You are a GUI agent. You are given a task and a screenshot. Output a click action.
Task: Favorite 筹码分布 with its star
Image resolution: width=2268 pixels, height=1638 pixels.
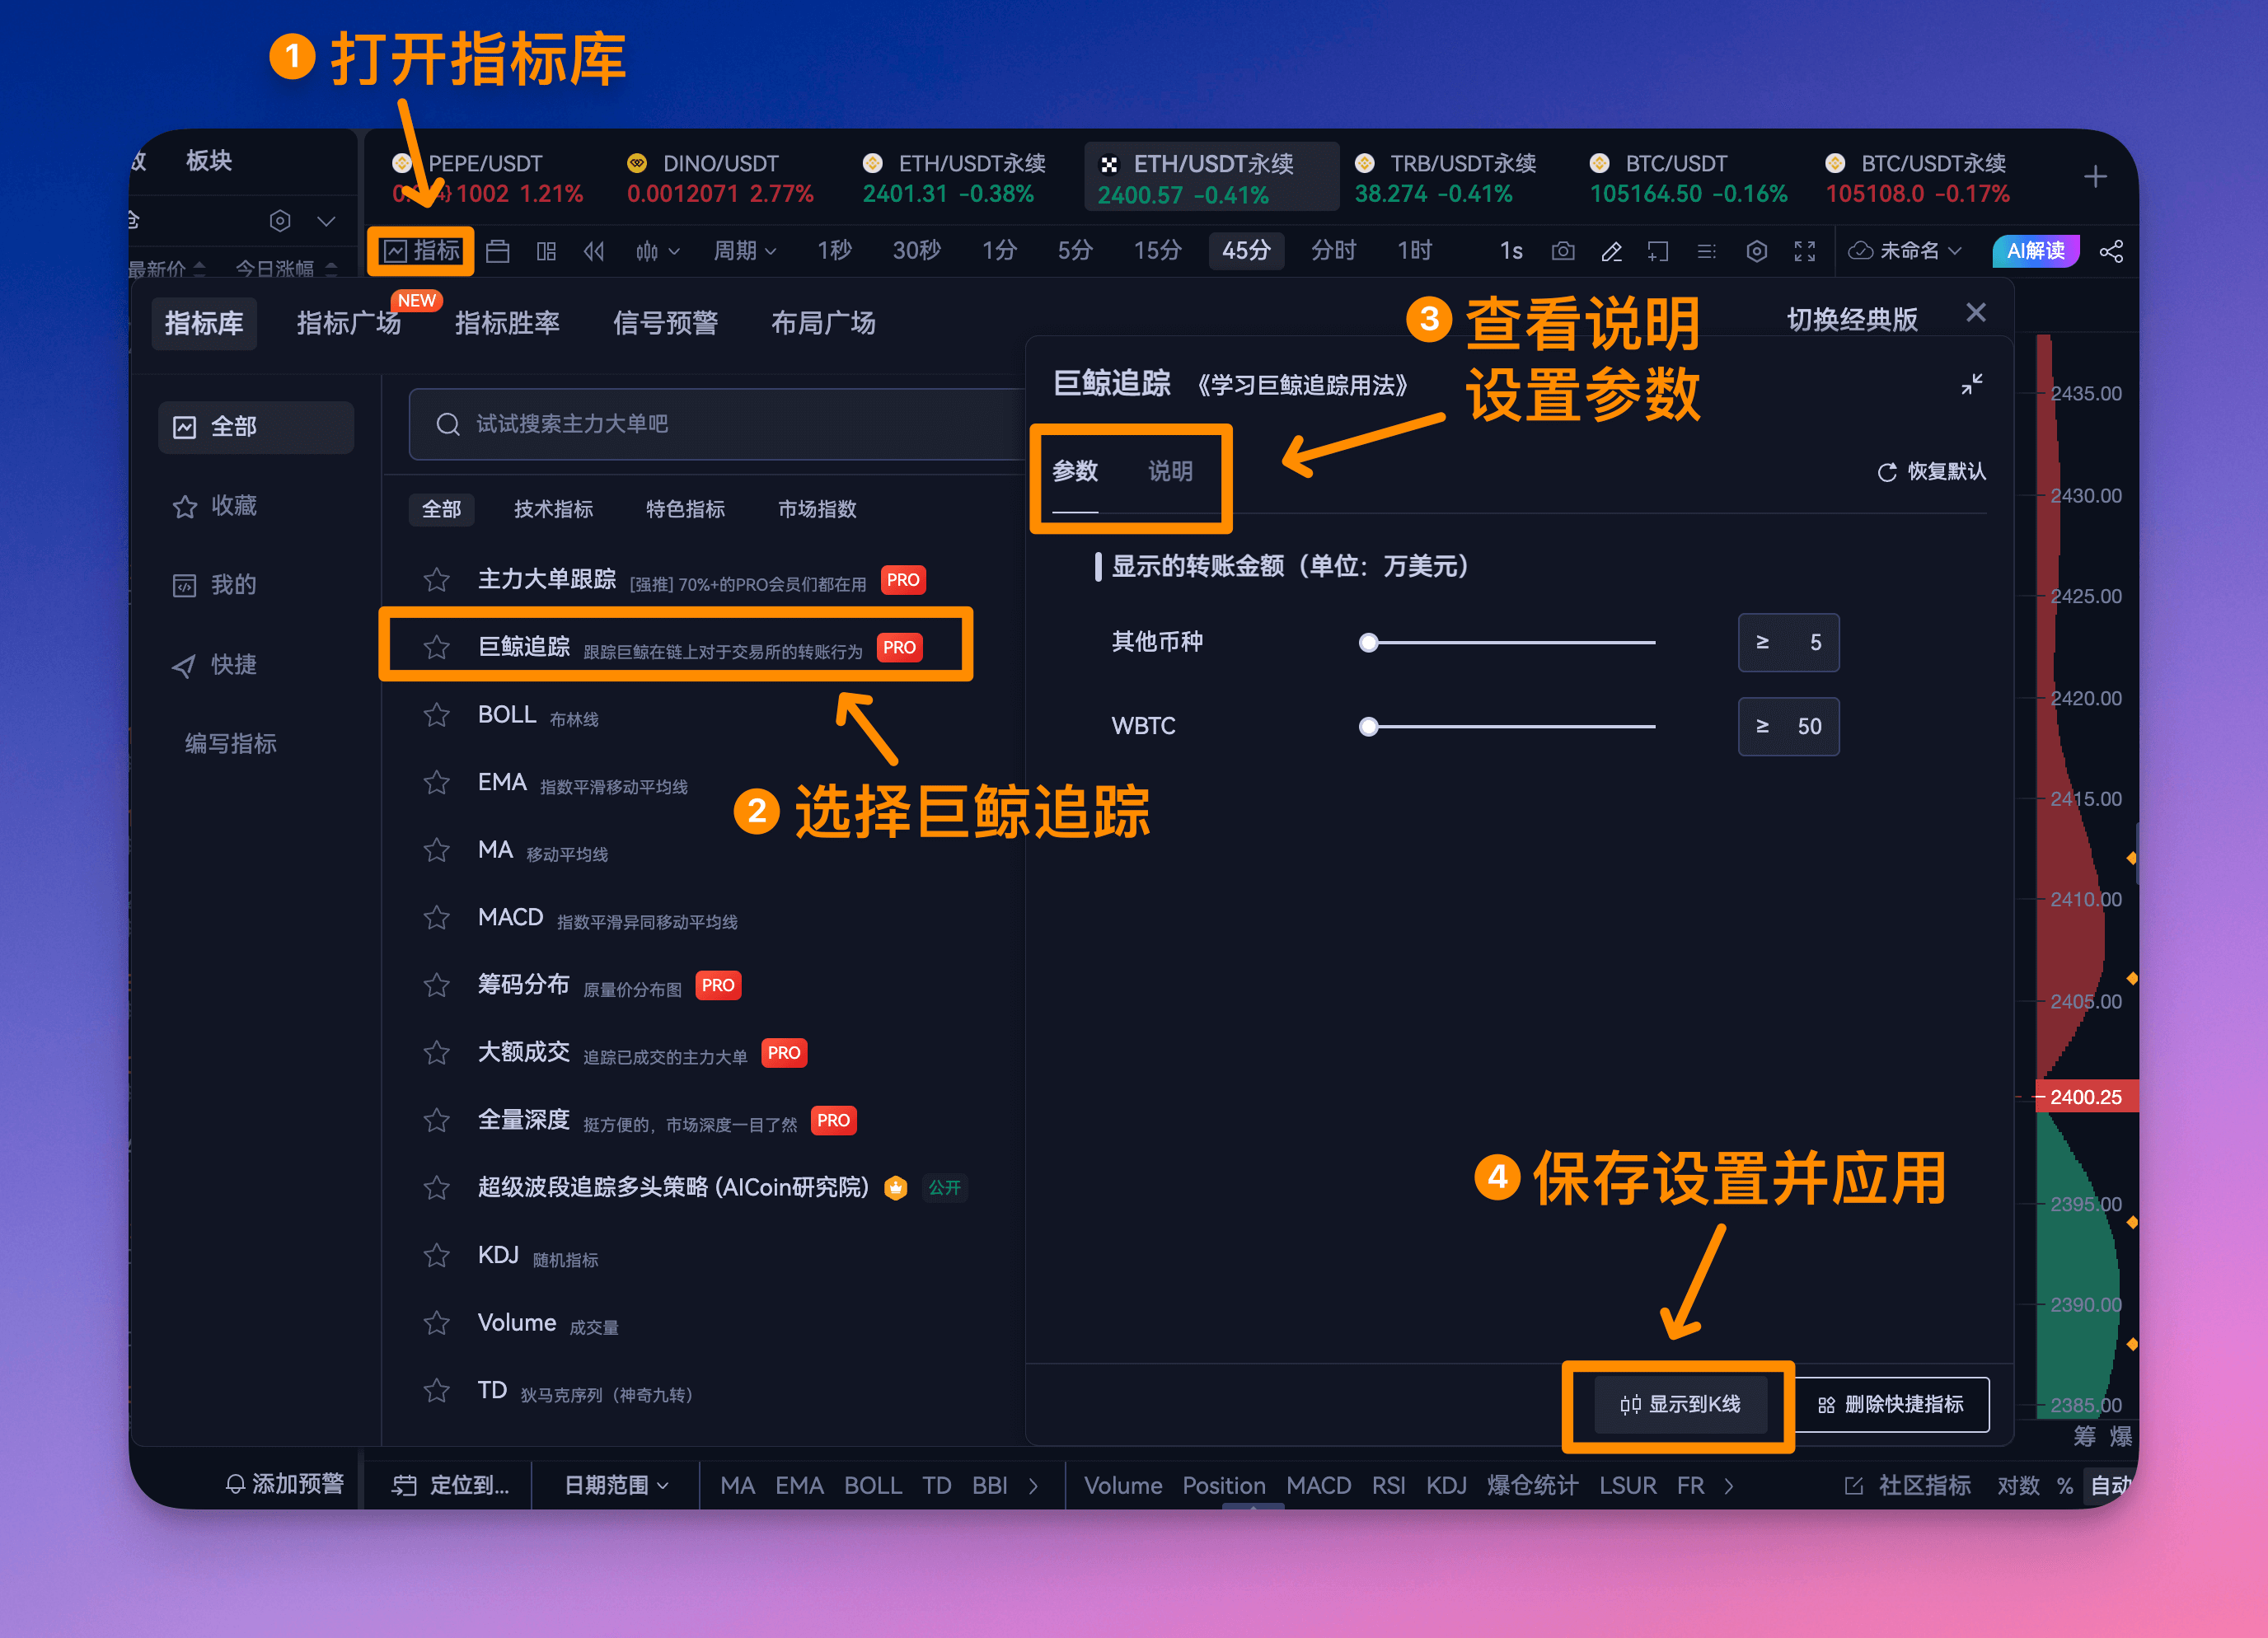pyautogui.click(x=436, y=985)
